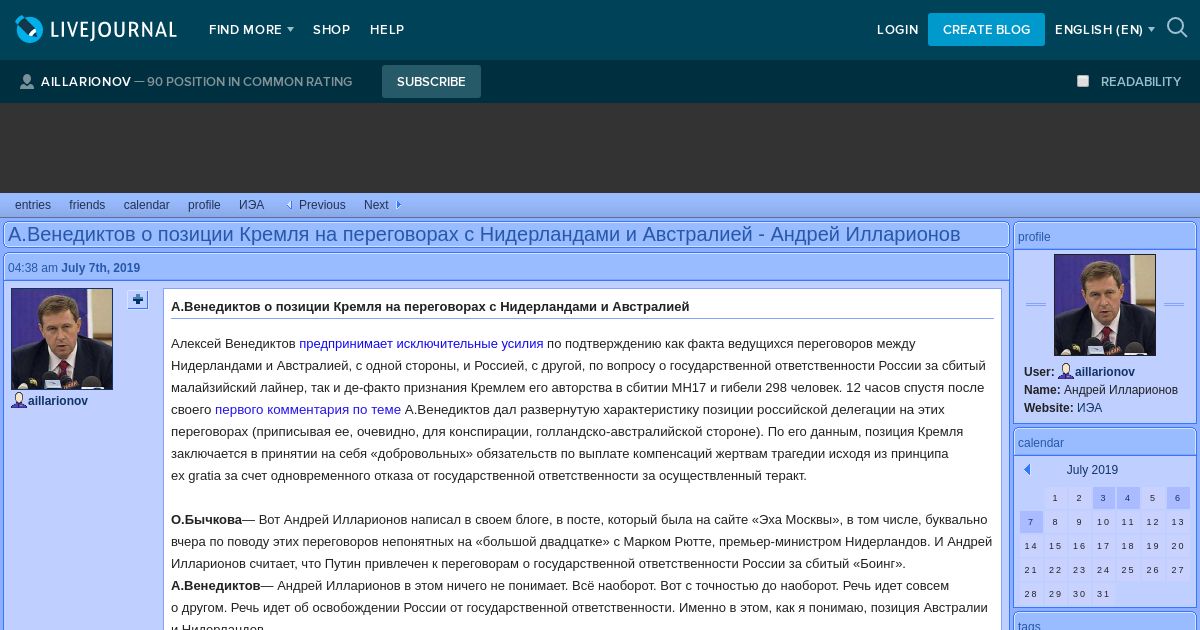Open the profile sidebar heading link
The image size is (1200, 630).
1034,237
